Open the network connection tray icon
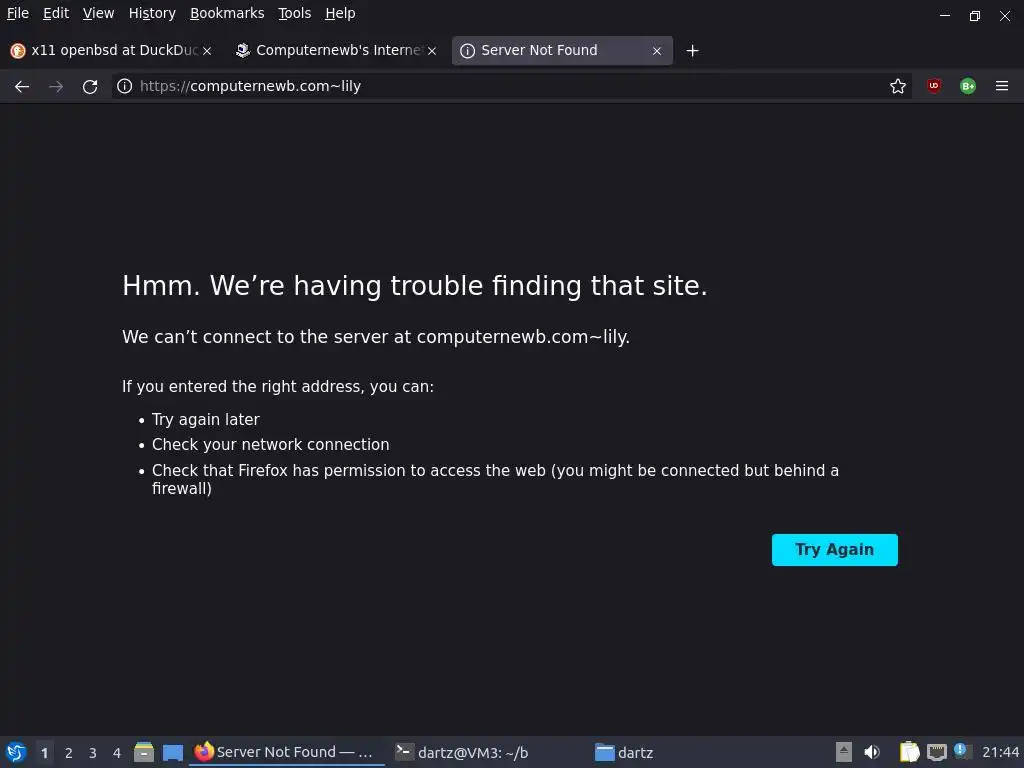The width and height of the screenshot is (1024, 768). click(x=937, y=752)
